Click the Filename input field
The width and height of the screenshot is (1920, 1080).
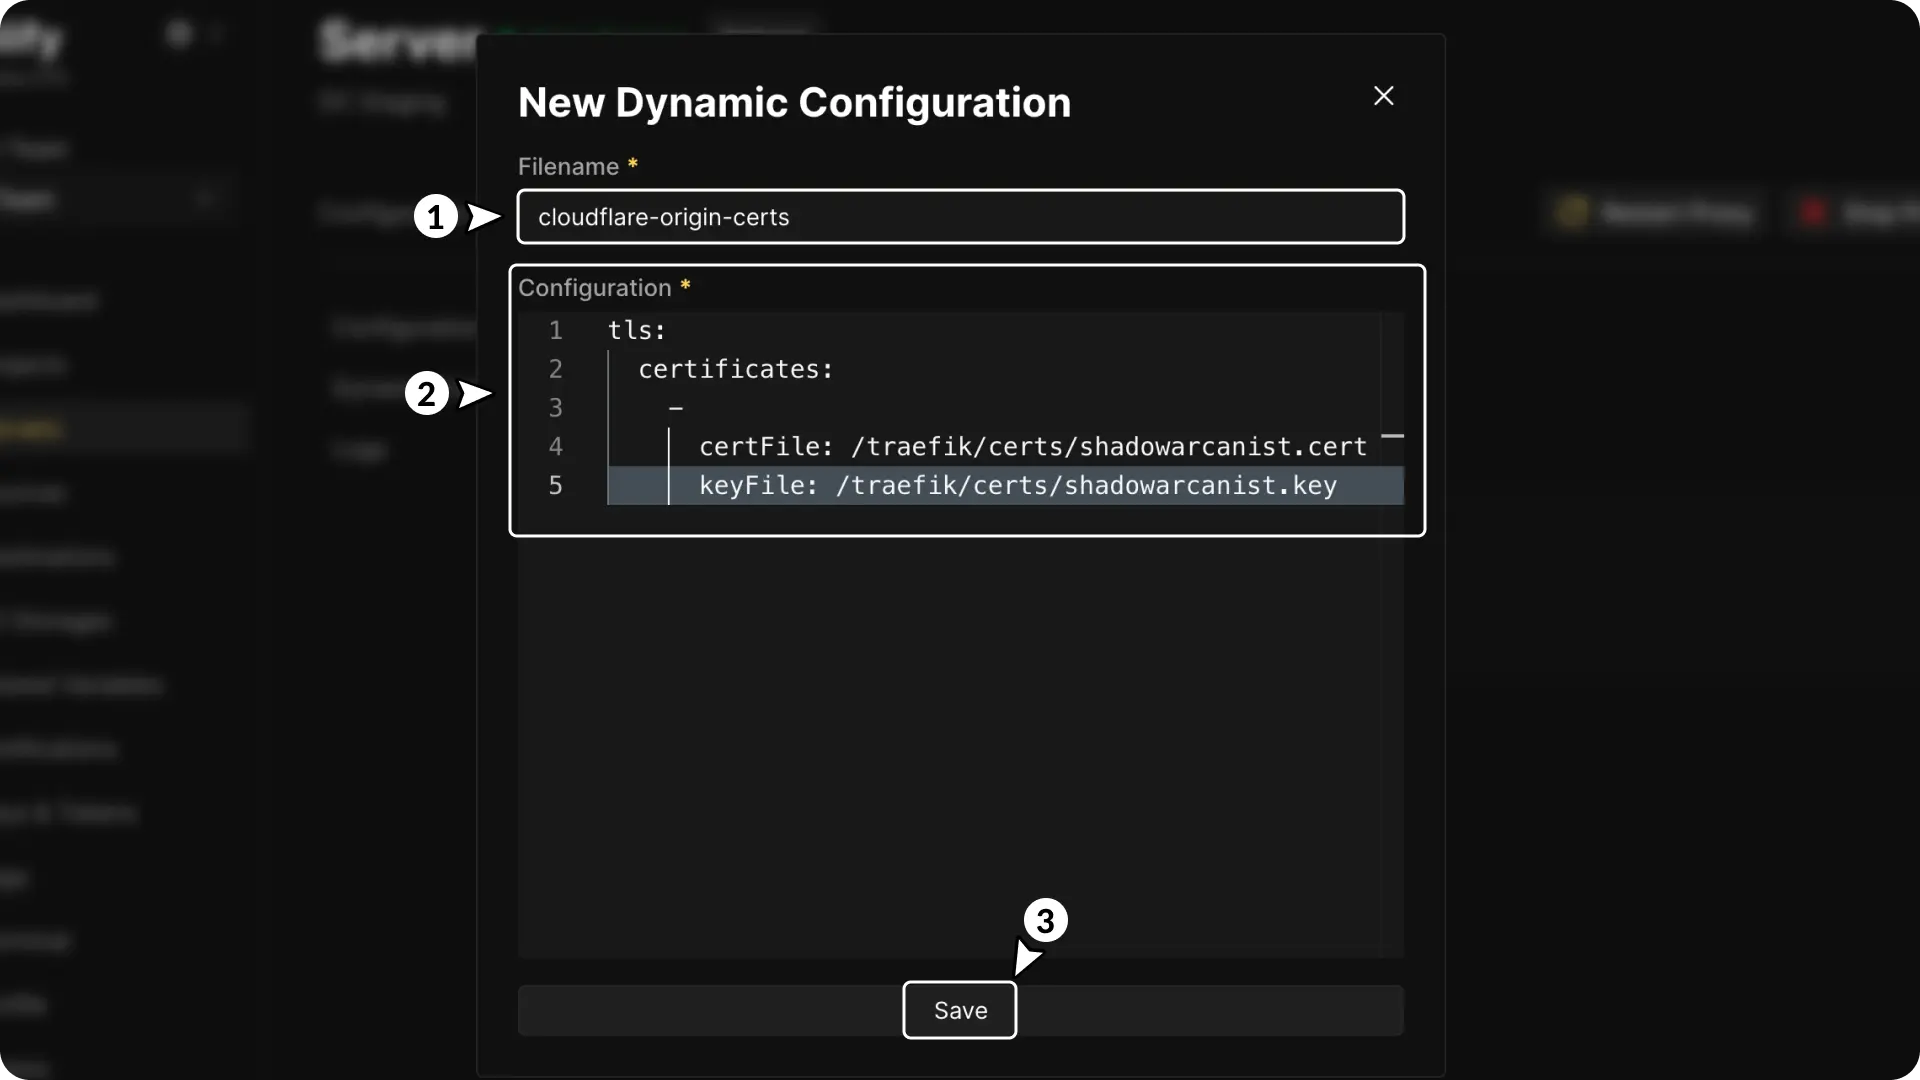tap(960, 216)
